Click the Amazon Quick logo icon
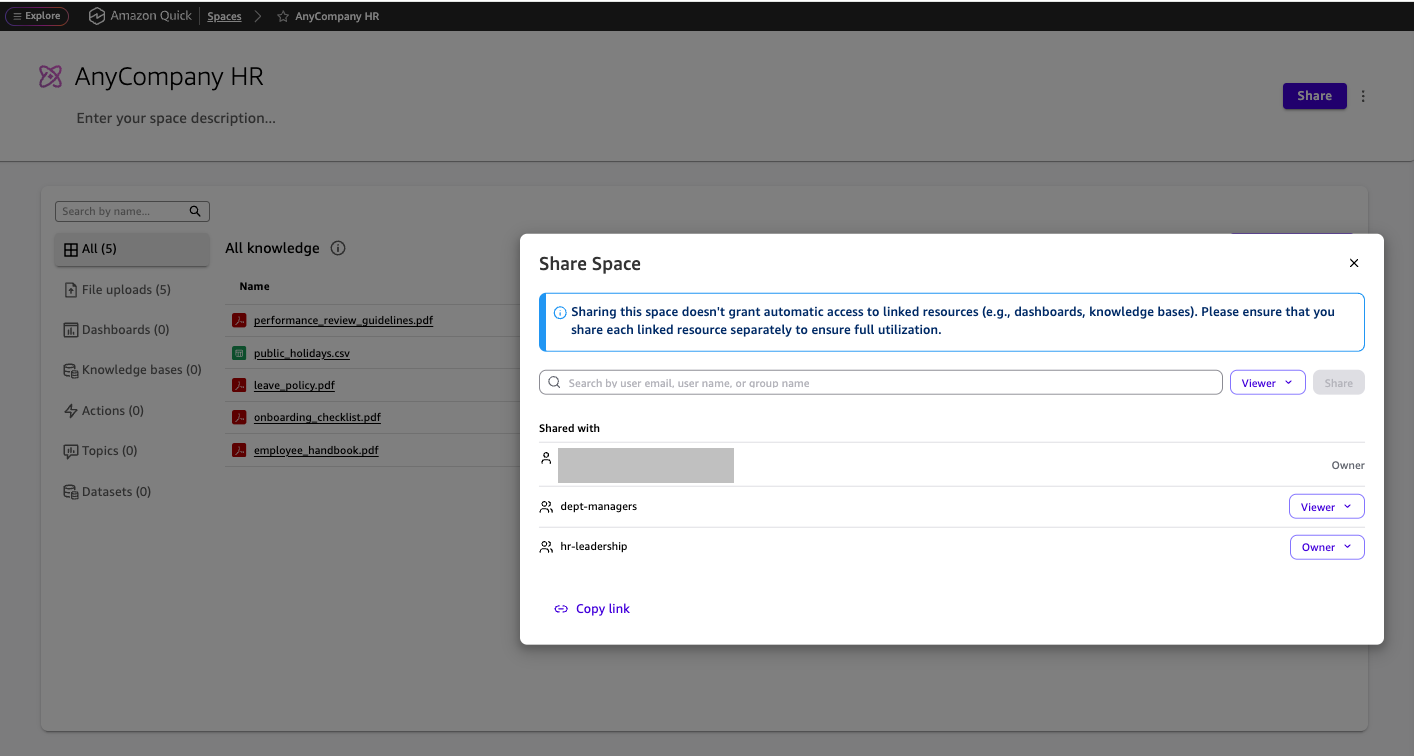1414x756 pixels. [96, 16]
